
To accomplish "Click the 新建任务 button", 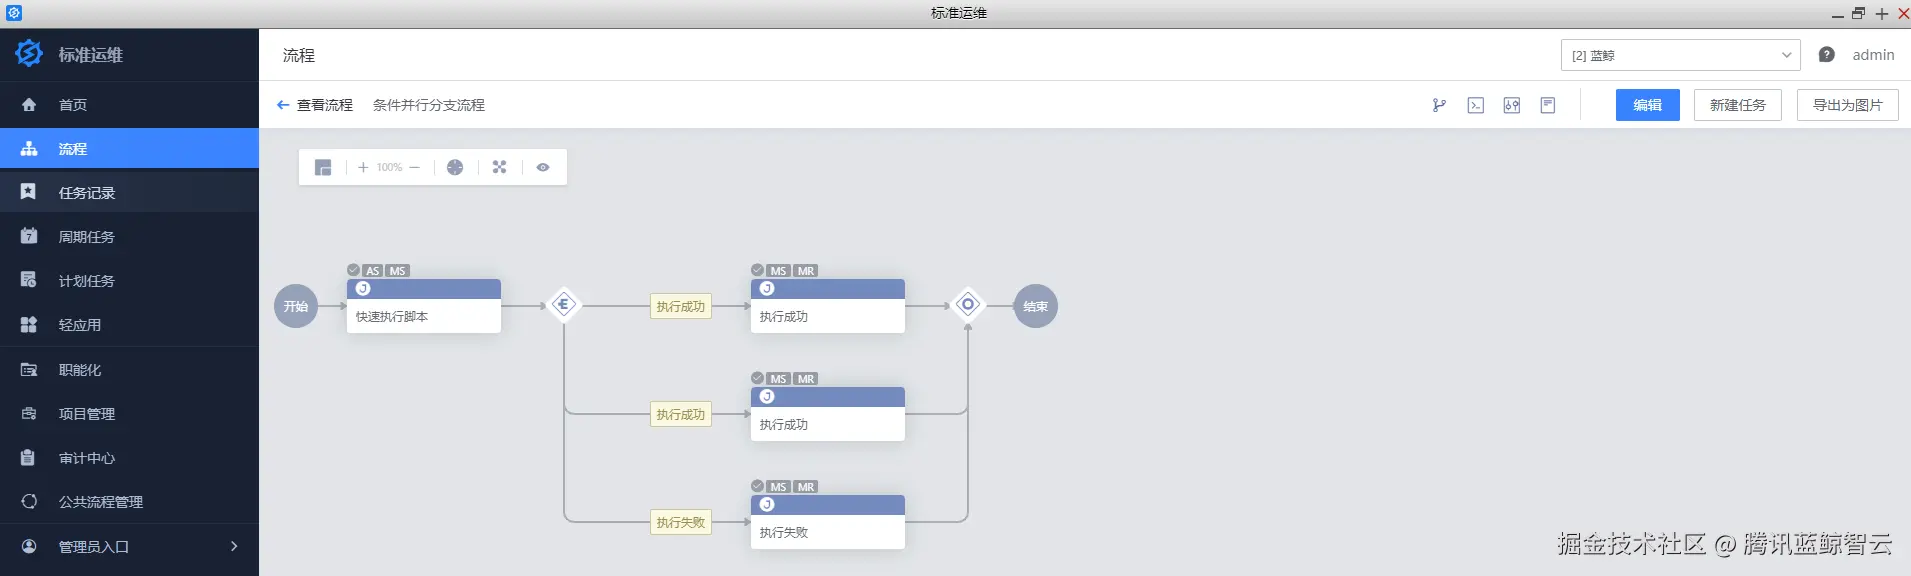I will tap(1737, 105).
